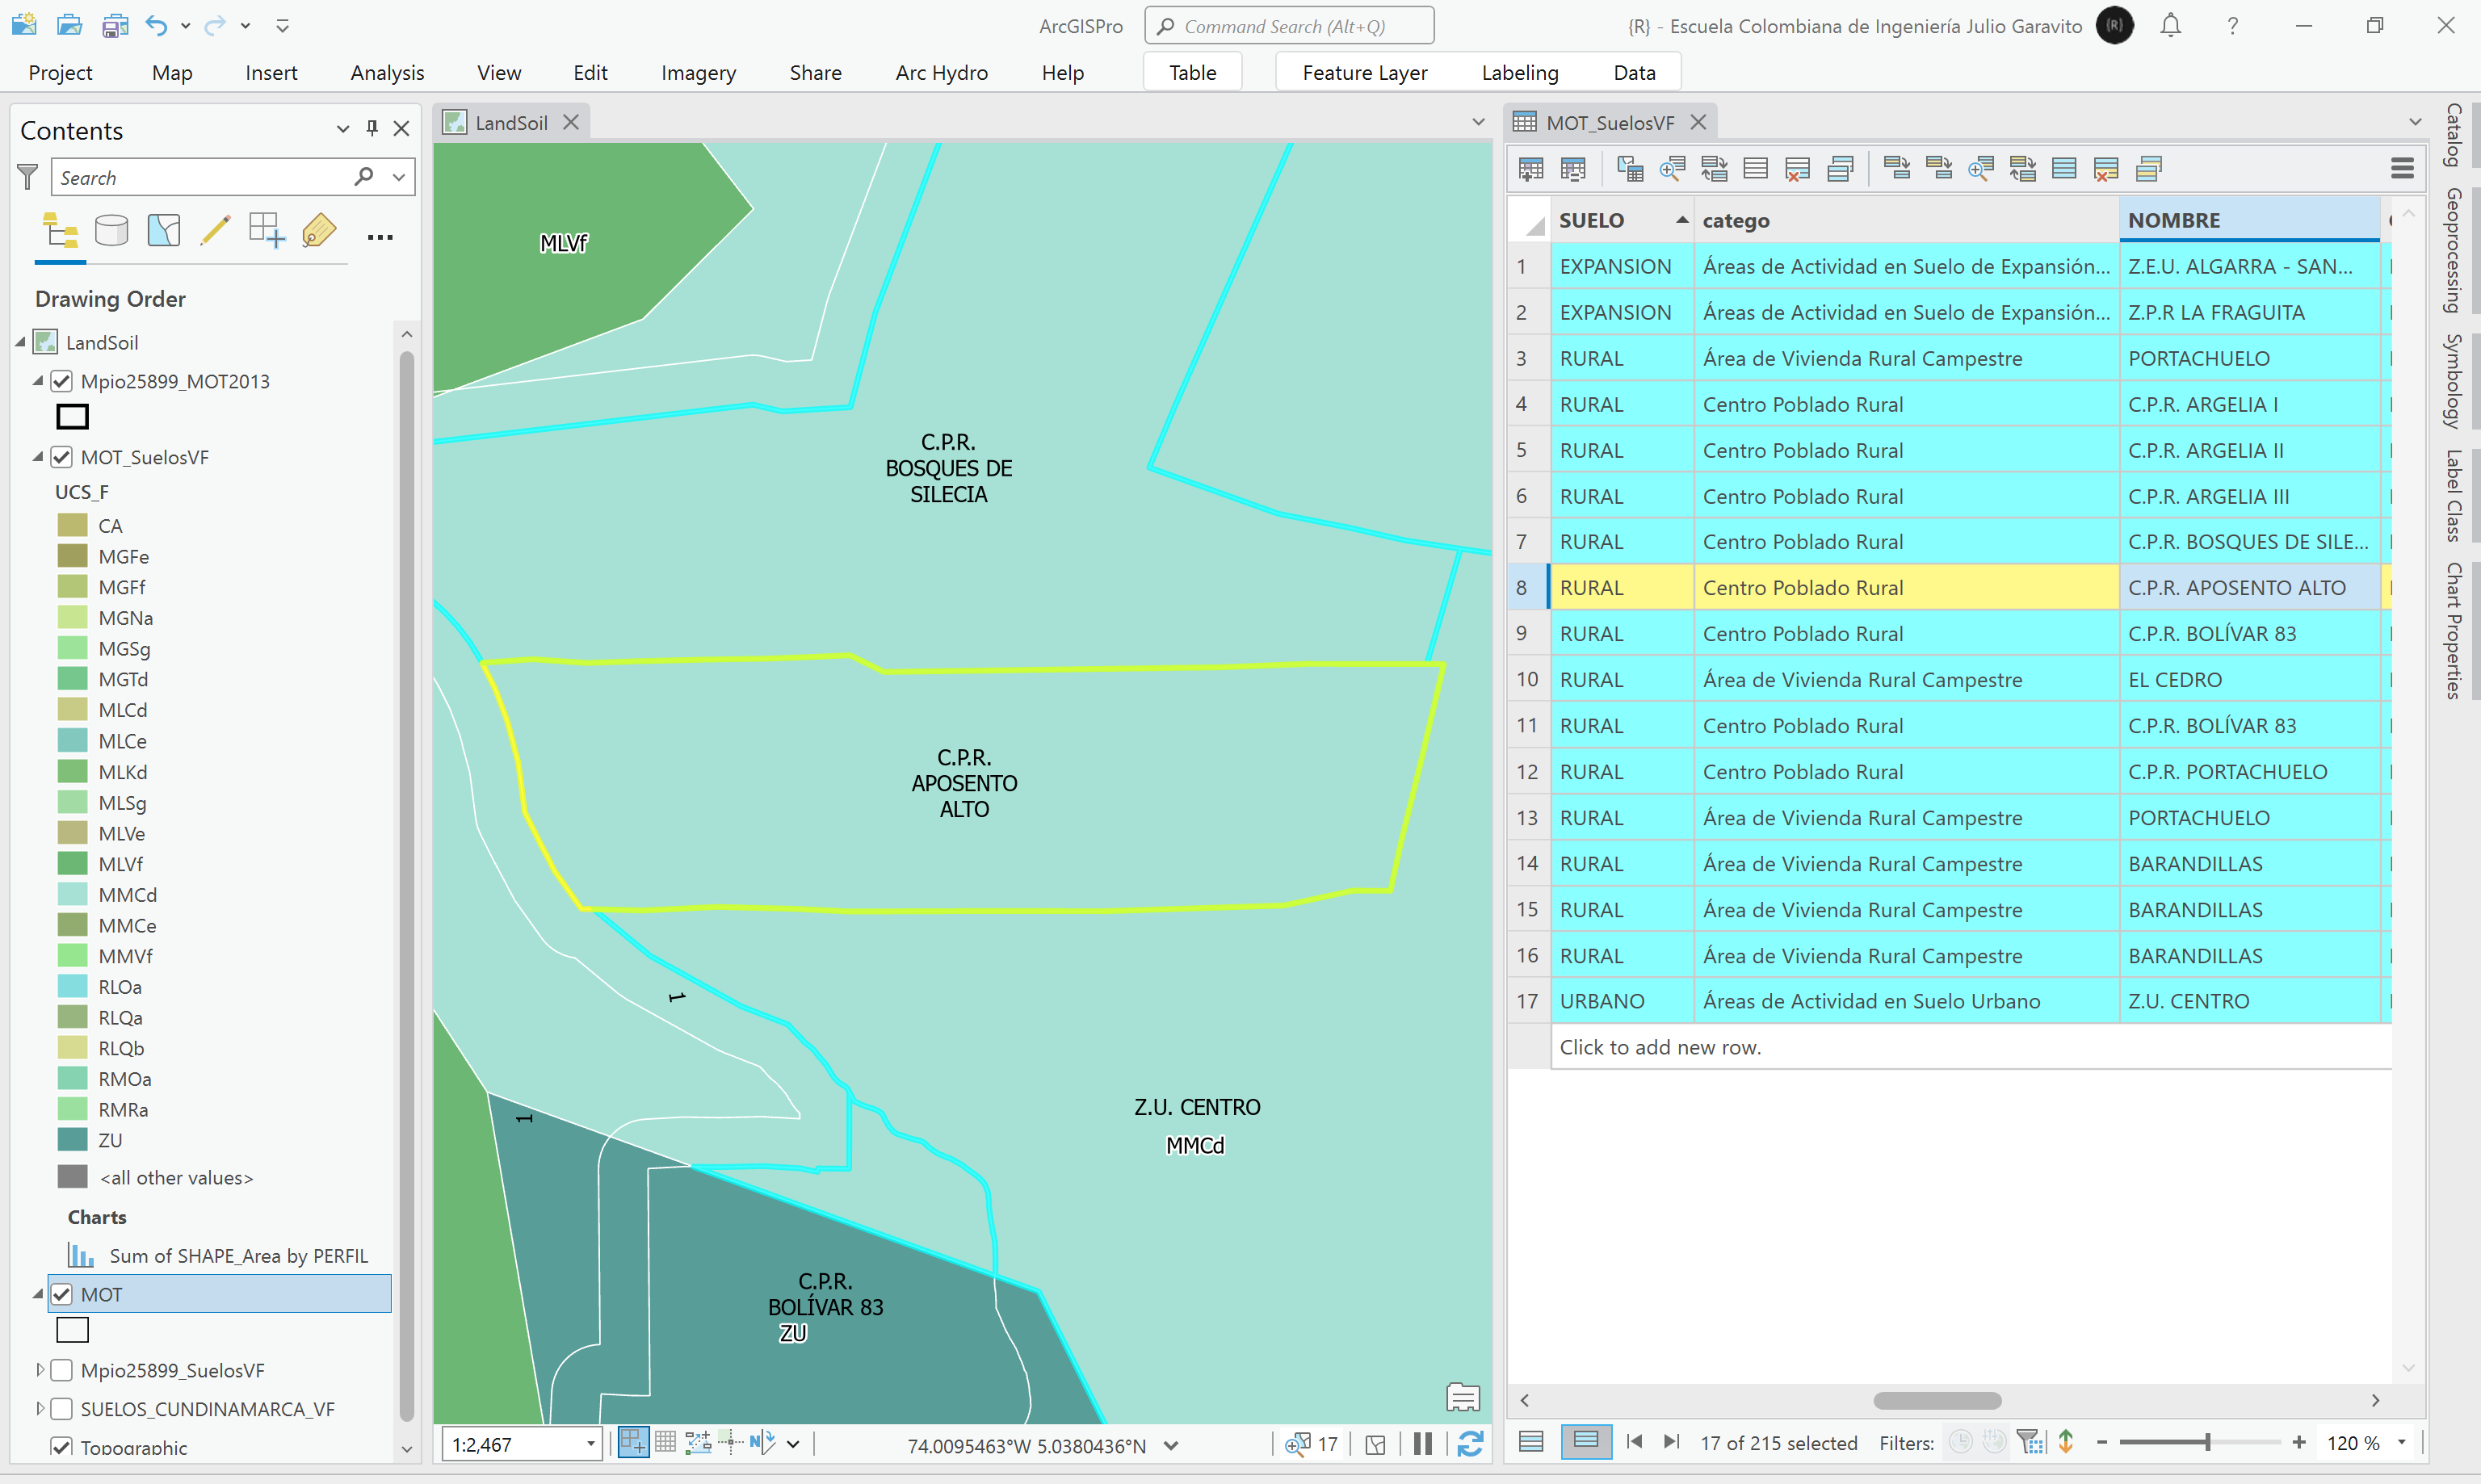Viewport: 2481px width, 1484px height.
Task: Open the coordinate display units dropdown
Action: [1171, 1445]
